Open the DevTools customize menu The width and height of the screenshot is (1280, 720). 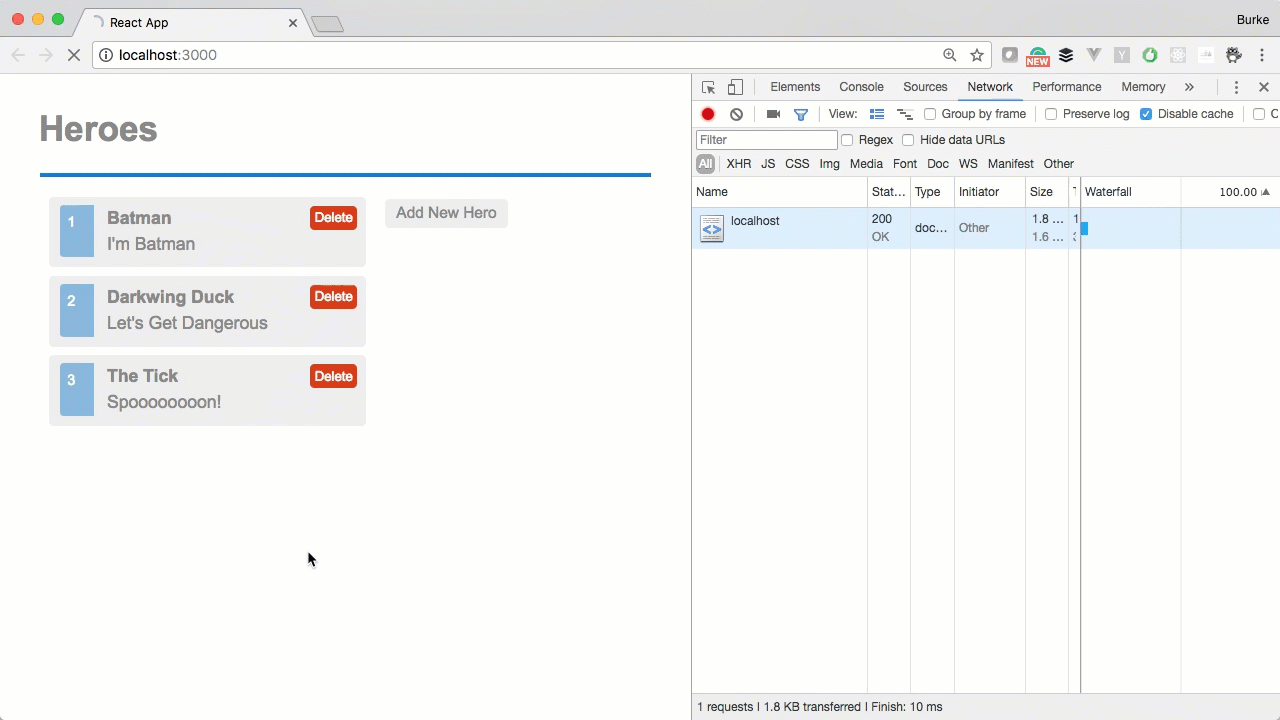1236,87
